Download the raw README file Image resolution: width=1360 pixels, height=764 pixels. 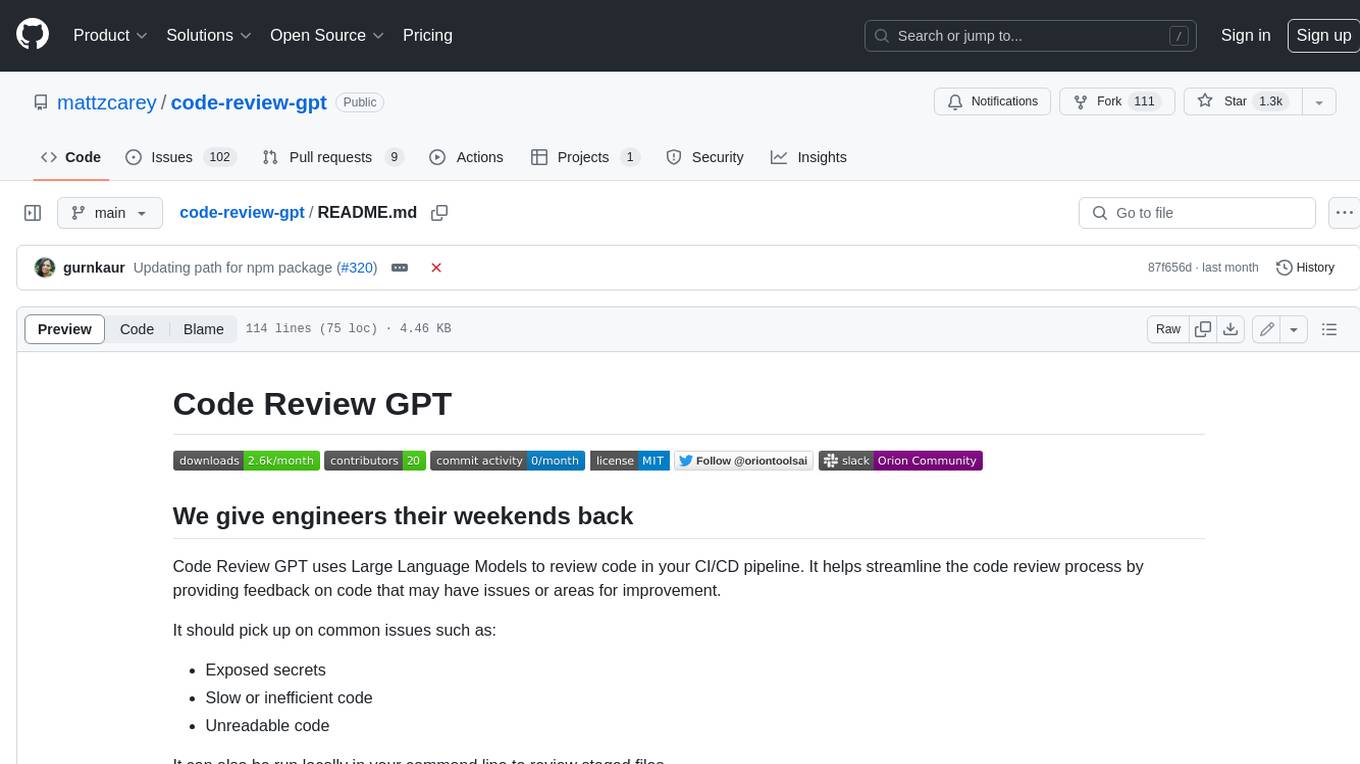(x=1232, y=329)
